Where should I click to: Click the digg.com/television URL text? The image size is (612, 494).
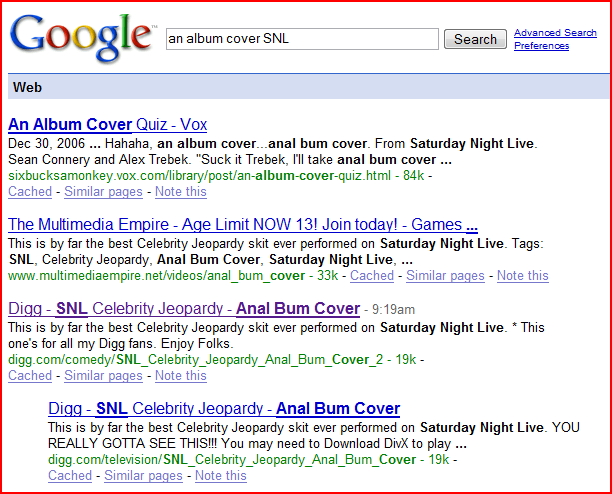(x=232, y=459)
